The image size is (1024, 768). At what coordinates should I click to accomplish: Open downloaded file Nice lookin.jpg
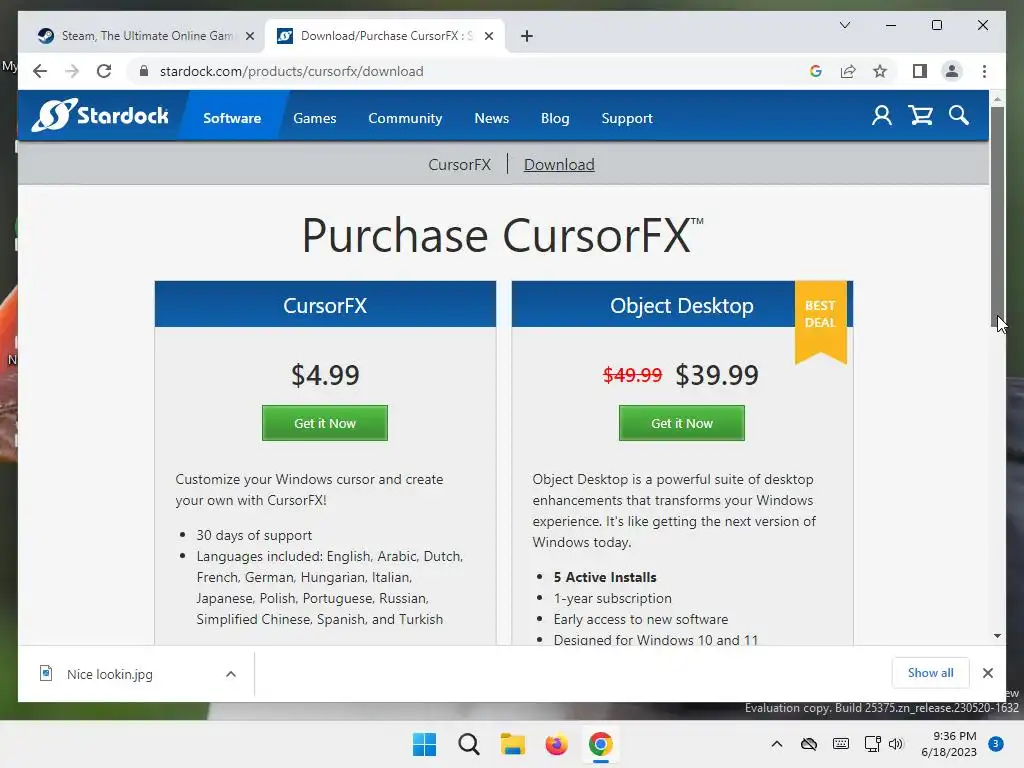point(109,674)
